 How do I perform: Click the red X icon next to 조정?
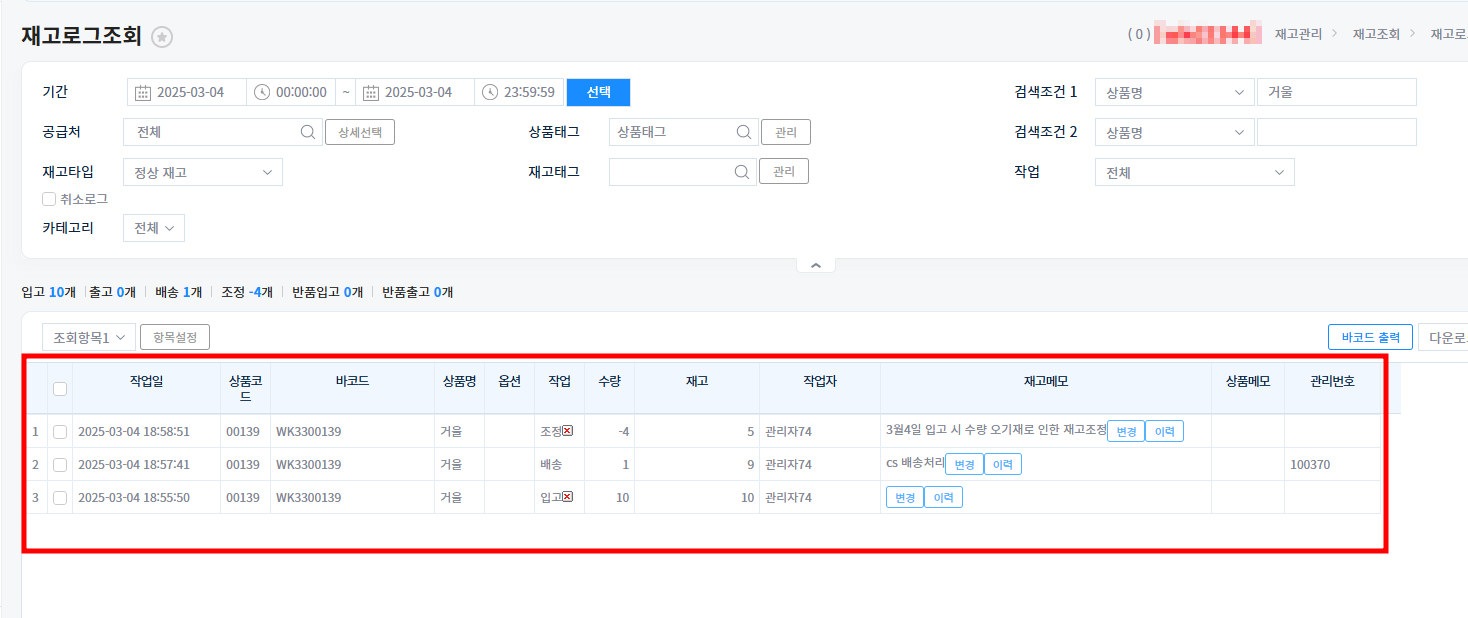[x=568, y=431]
